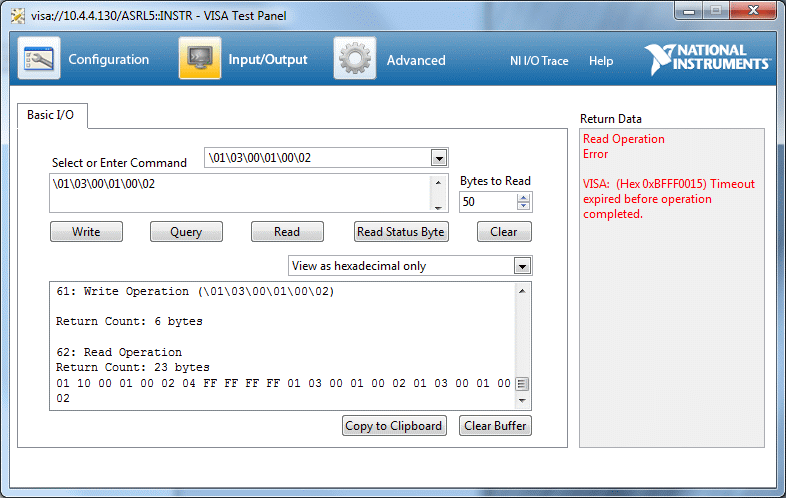Click the VISA timeout error message

[x=669, y=199]
